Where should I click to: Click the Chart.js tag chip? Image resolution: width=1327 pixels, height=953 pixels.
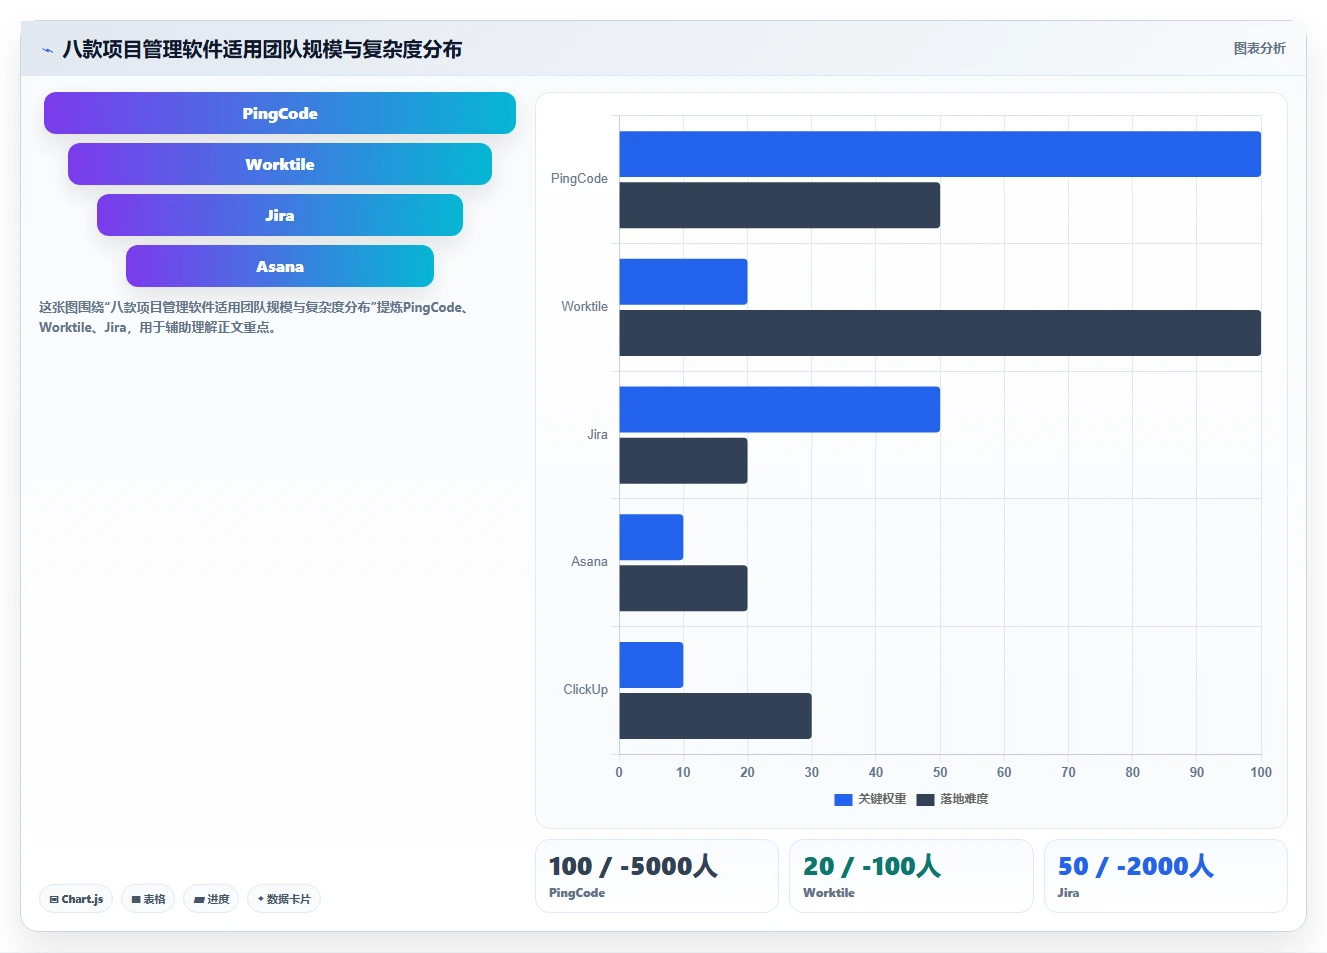pyautogui.click(x=76, y=899)
